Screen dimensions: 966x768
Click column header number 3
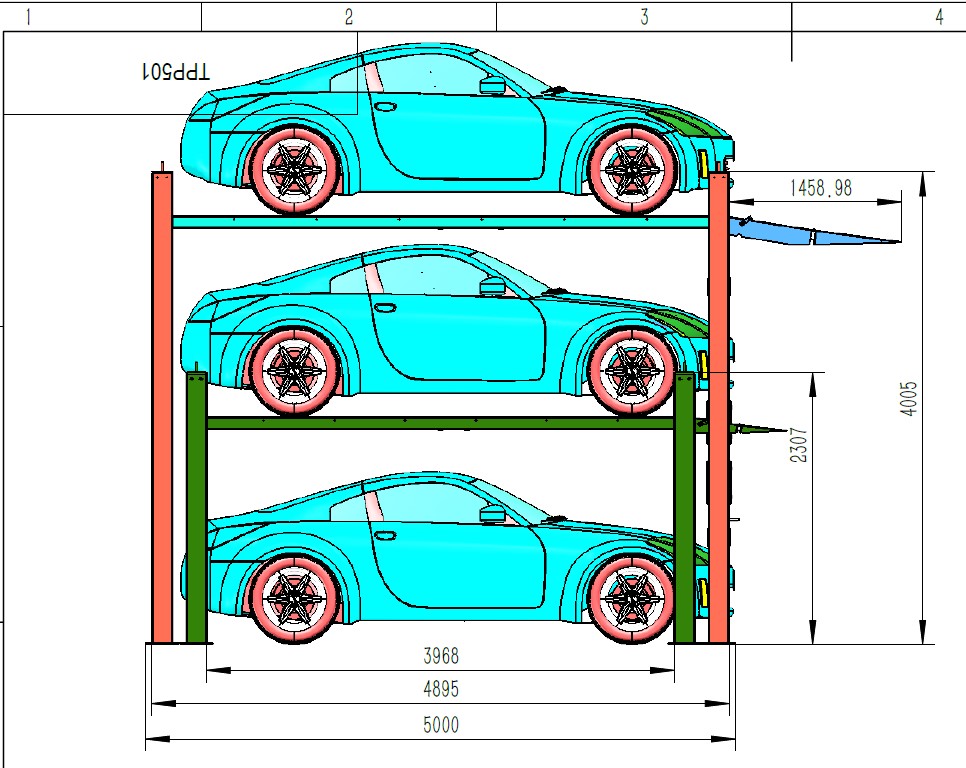(644, 17)
